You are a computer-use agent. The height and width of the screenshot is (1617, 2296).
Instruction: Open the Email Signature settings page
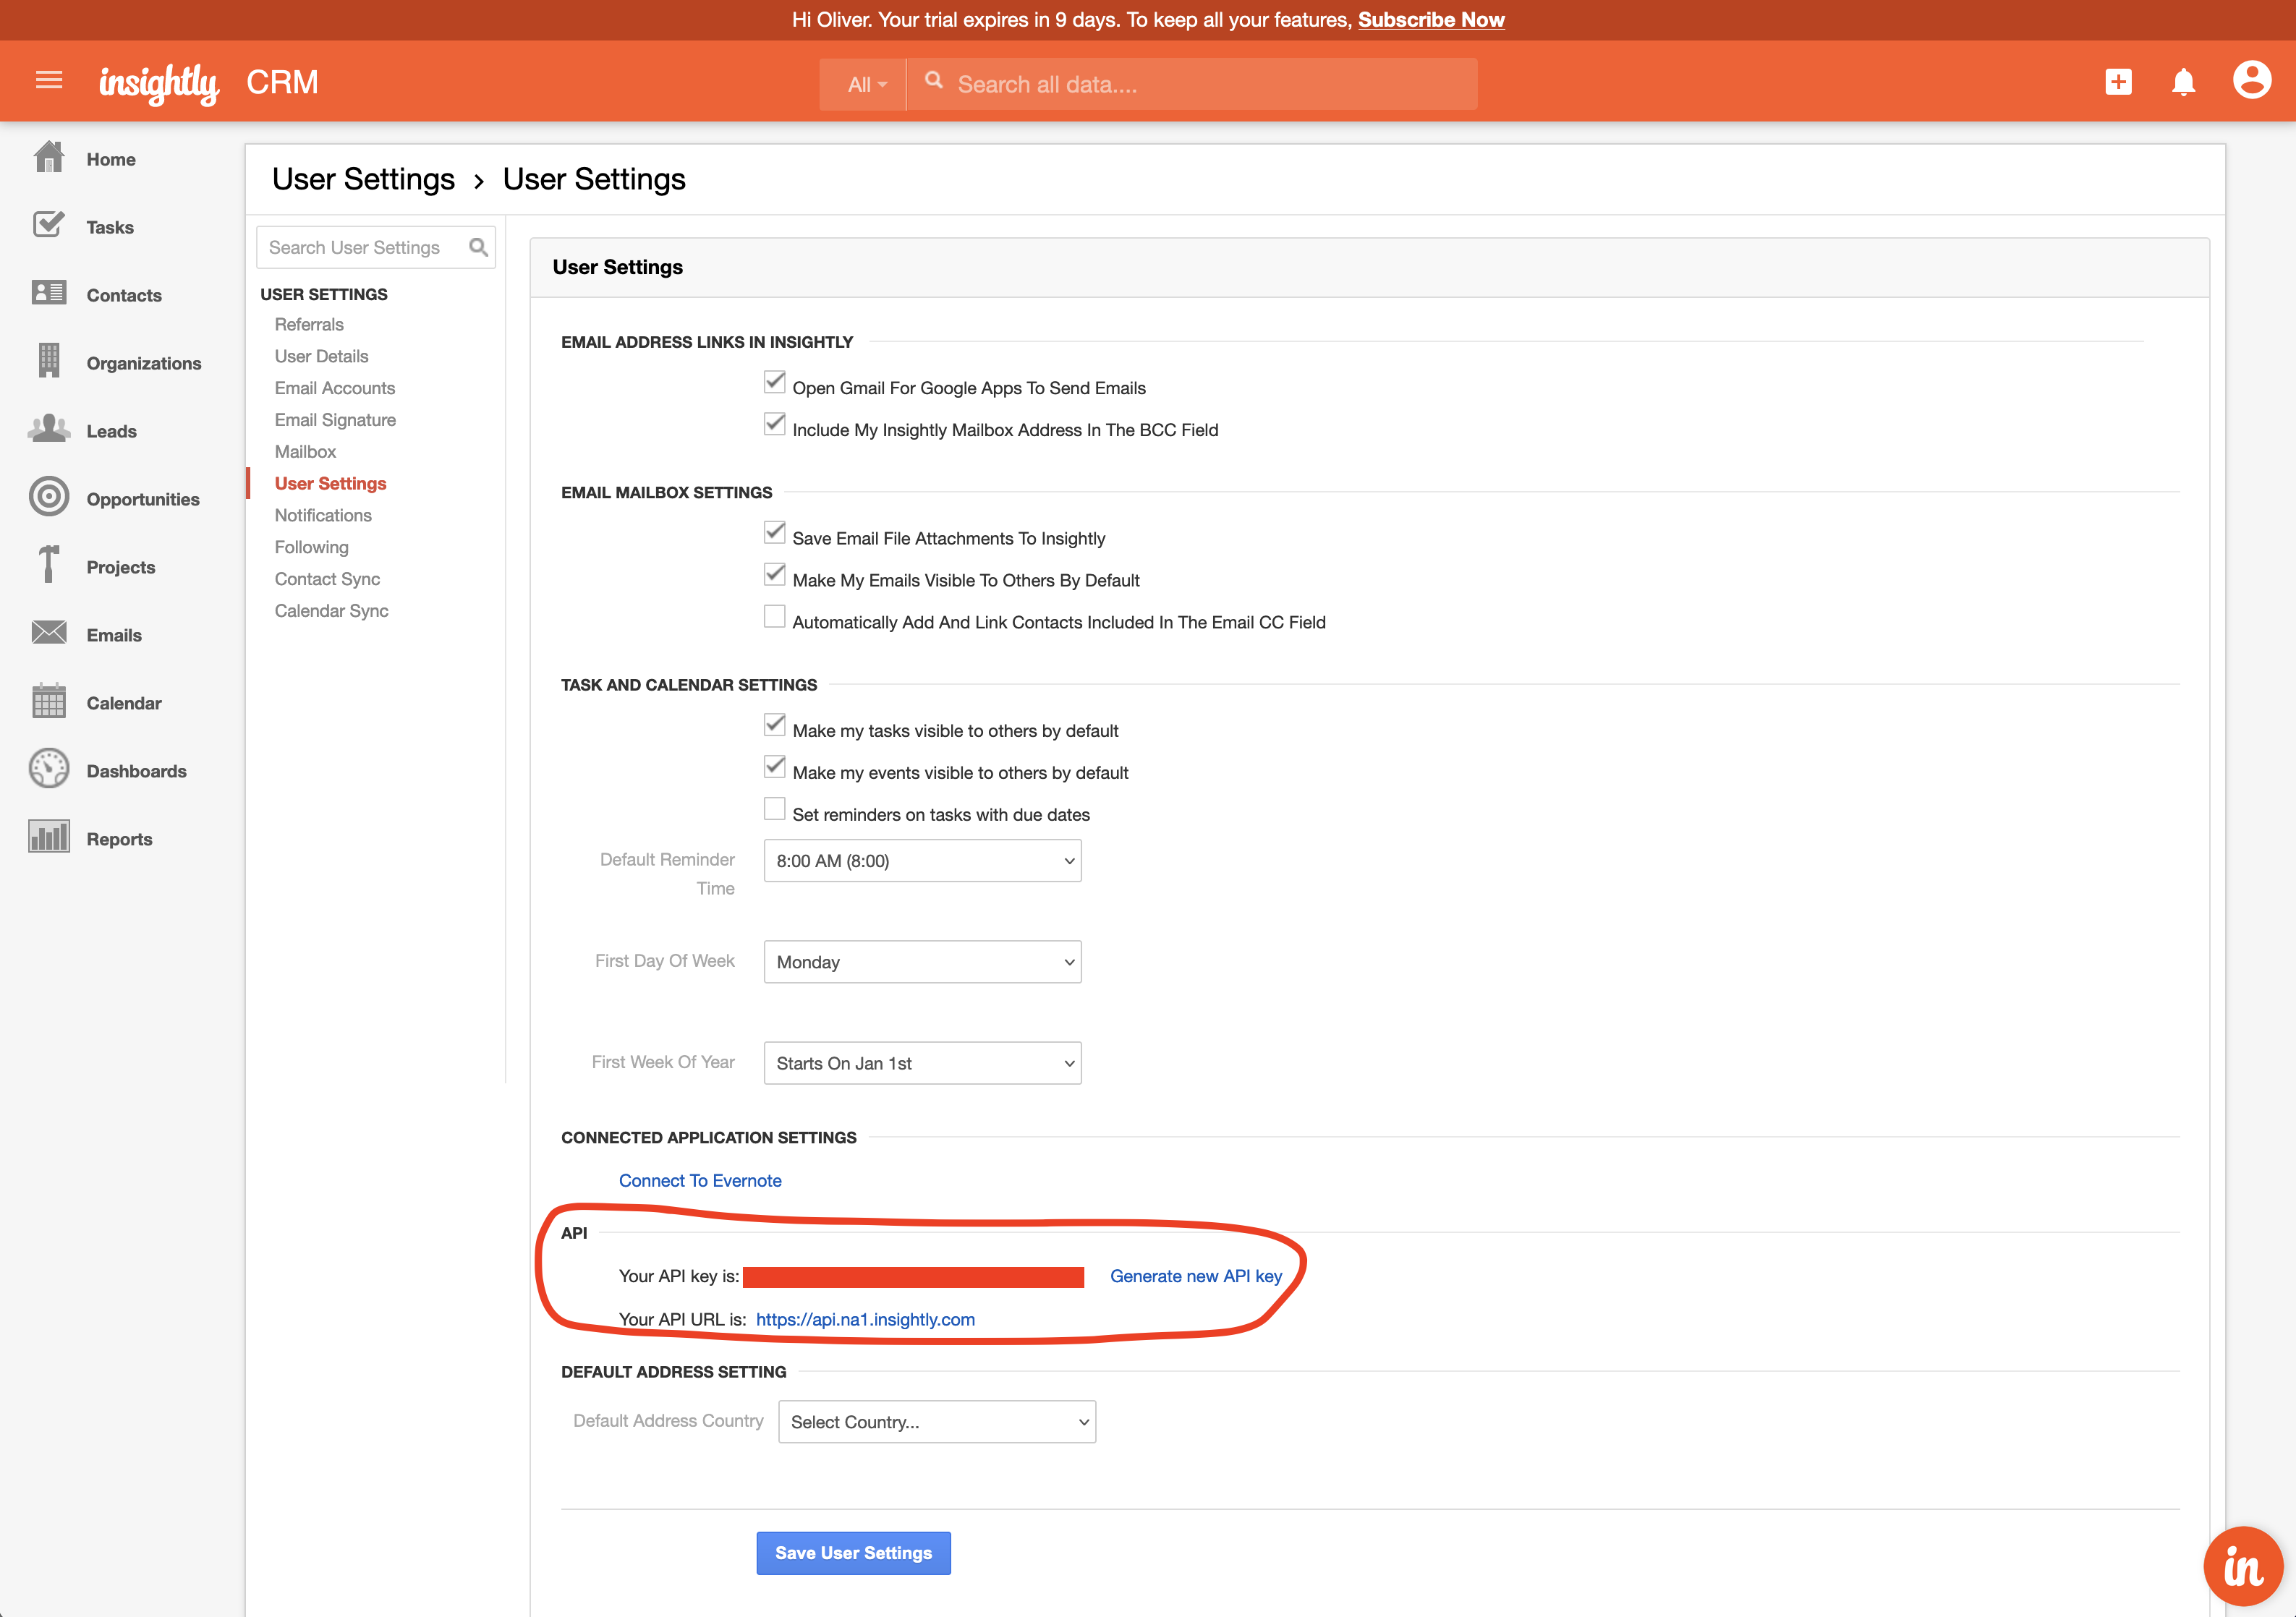(335, 420)
